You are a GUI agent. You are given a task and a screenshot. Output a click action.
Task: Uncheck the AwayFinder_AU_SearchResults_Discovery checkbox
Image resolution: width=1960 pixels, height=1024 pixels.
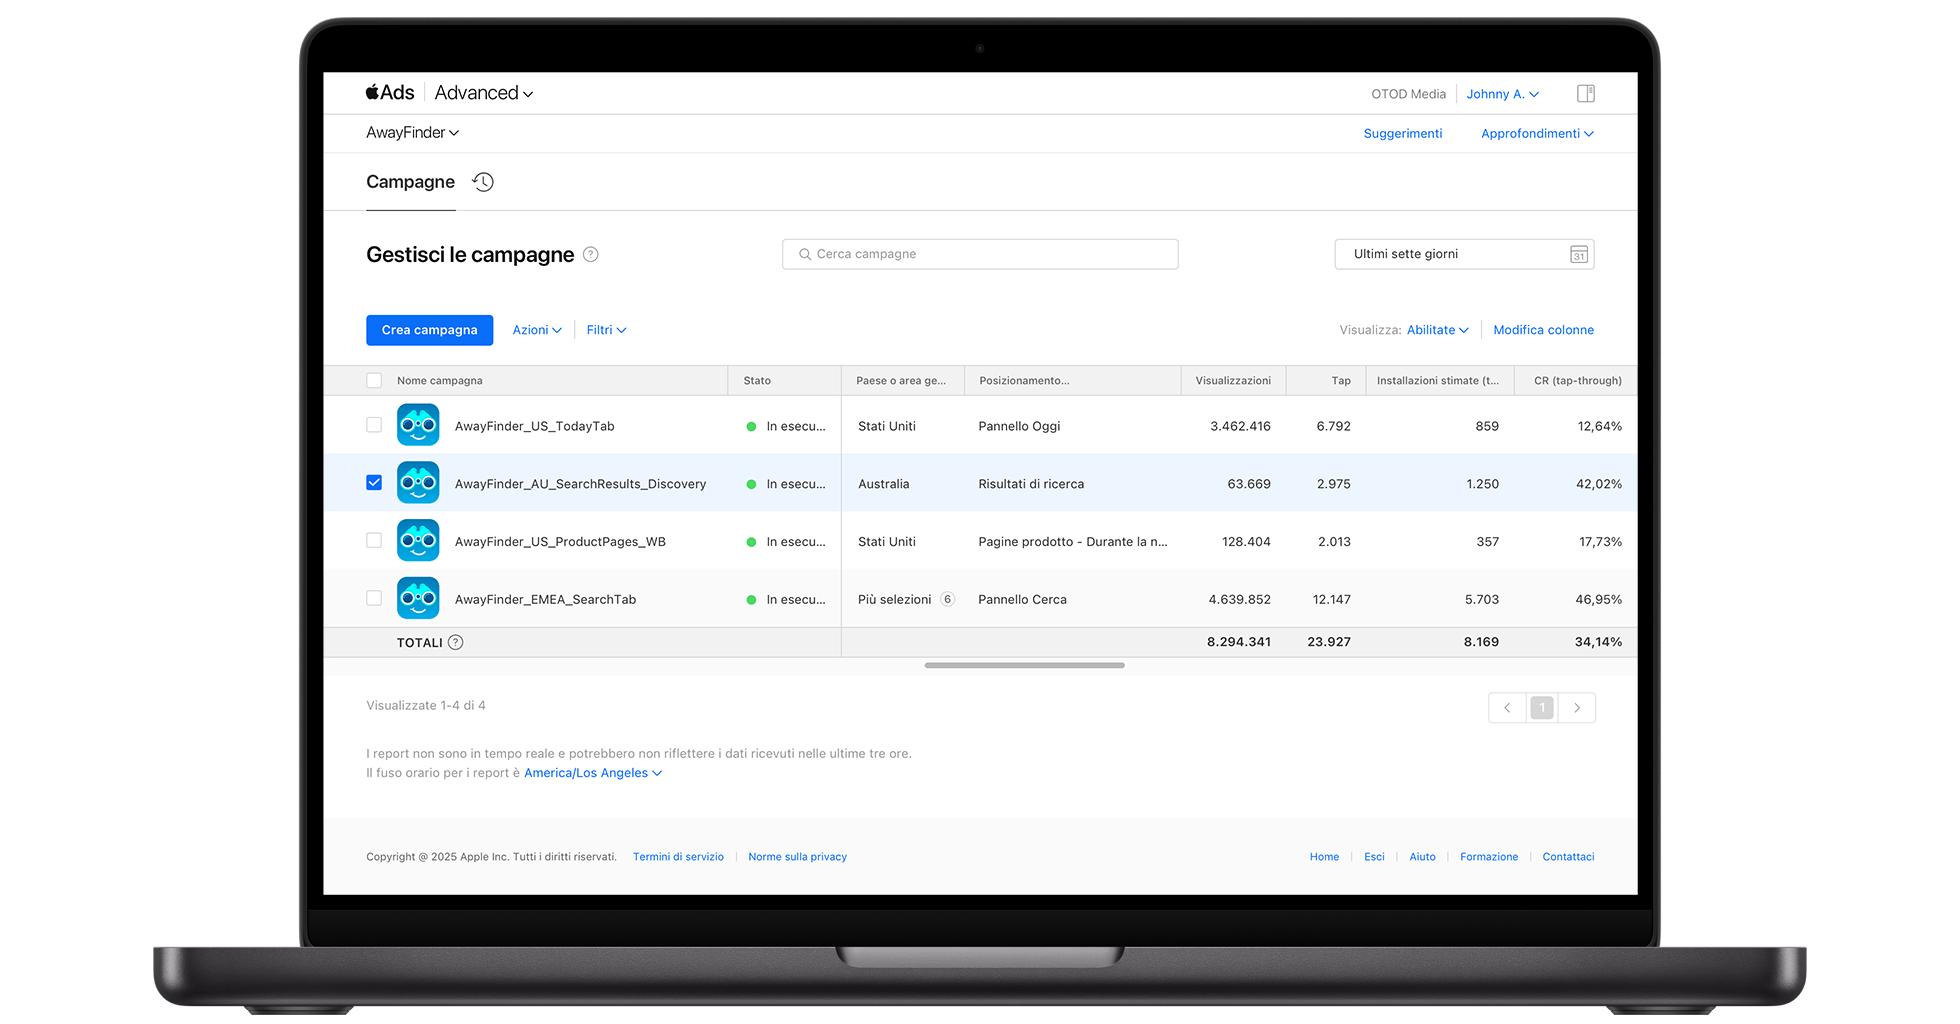(x=374, y=483)
